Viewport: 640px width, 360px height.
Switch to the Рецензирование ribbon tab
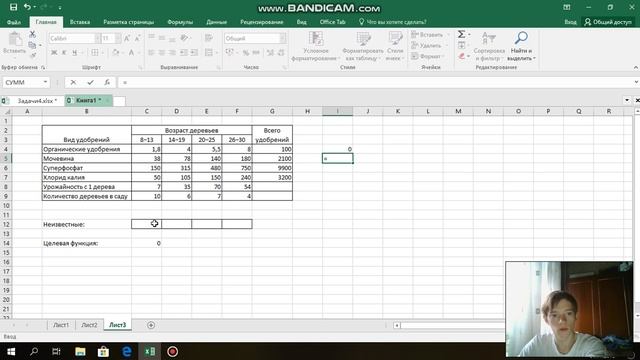click(x=262, y=22)
